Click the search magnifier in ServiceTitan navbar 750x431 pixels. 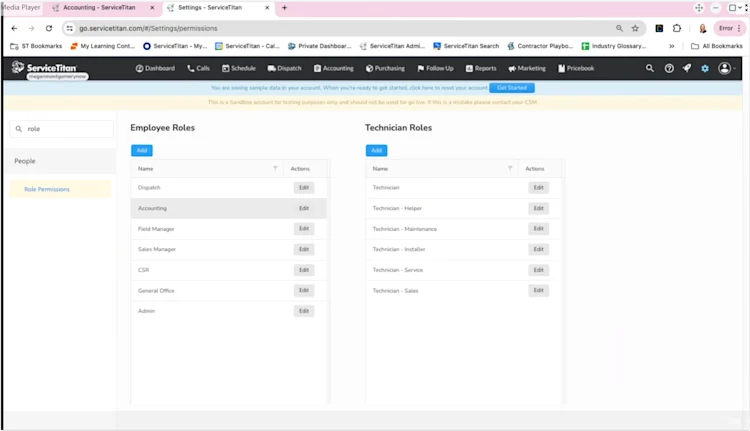click(x=650, y=68)
